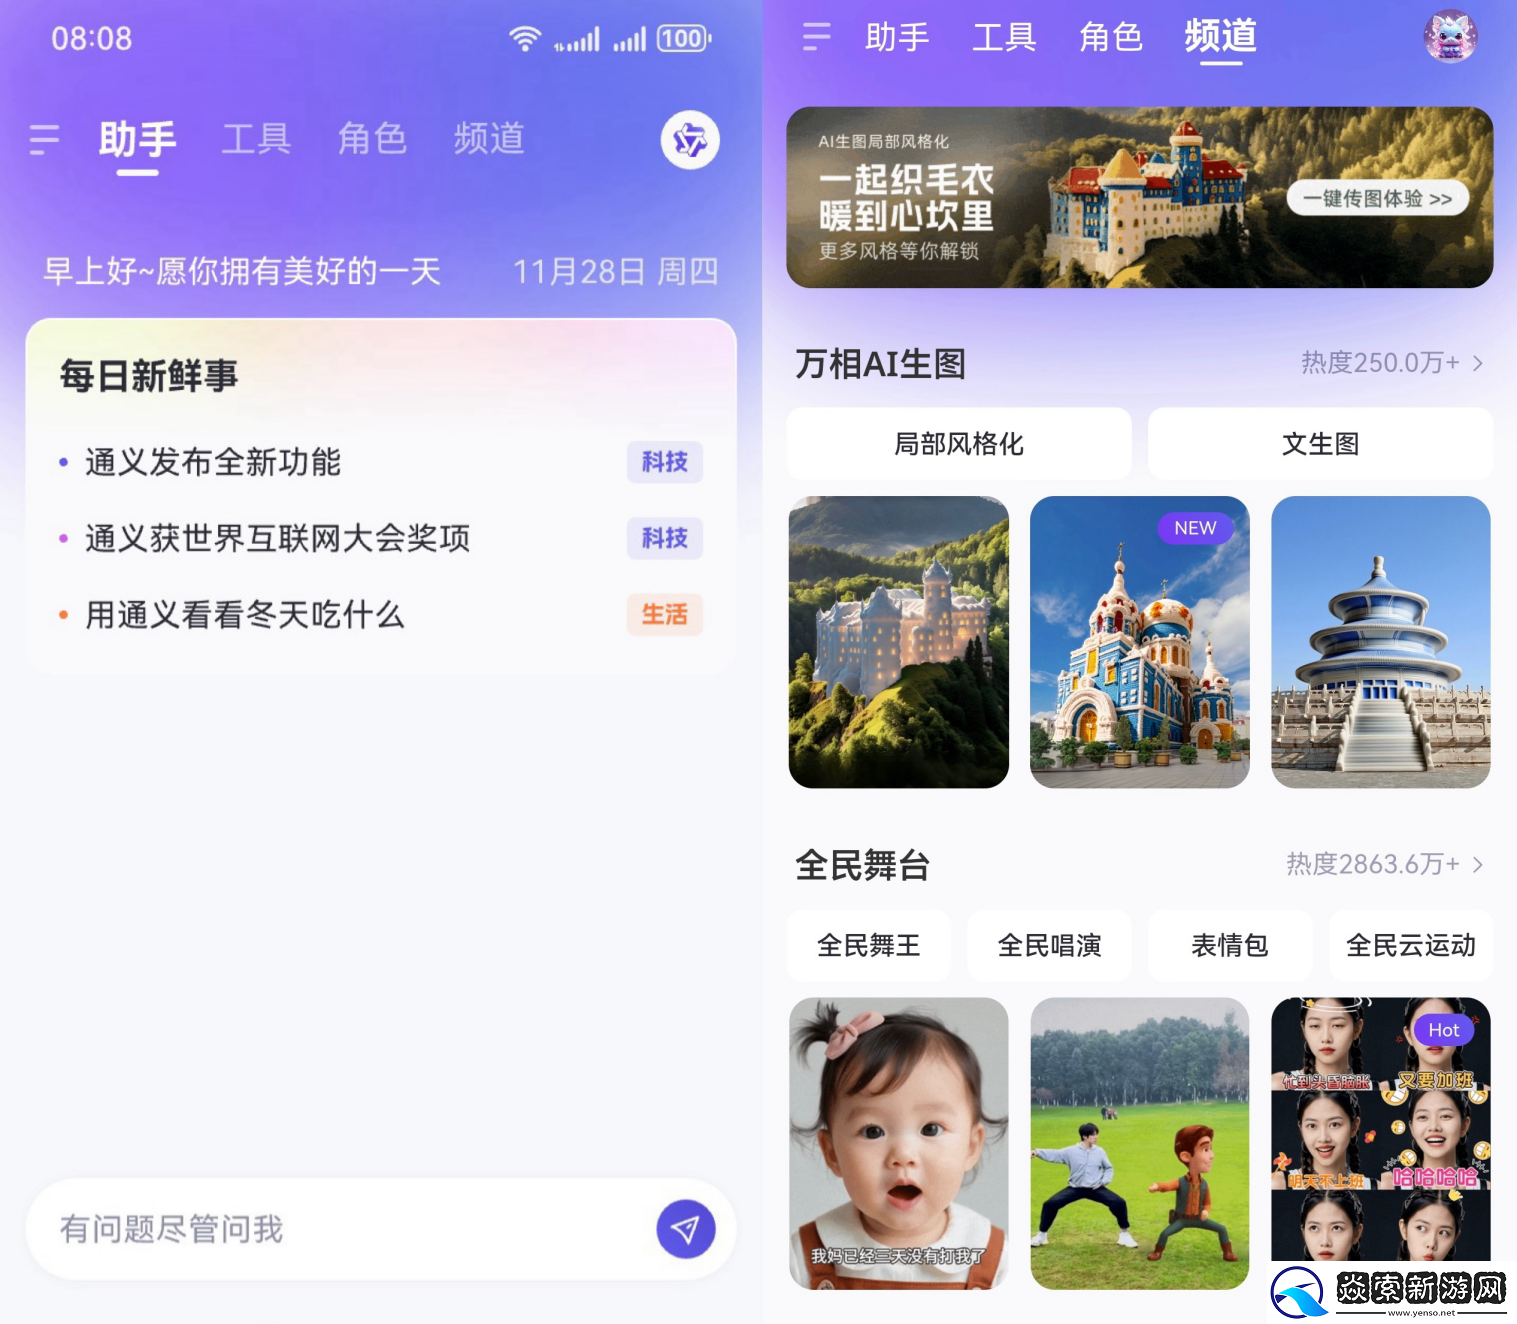Open the hamburger menu on the 助手 screen
This screenshot has height=1324, width=1517.
[44, 140]
